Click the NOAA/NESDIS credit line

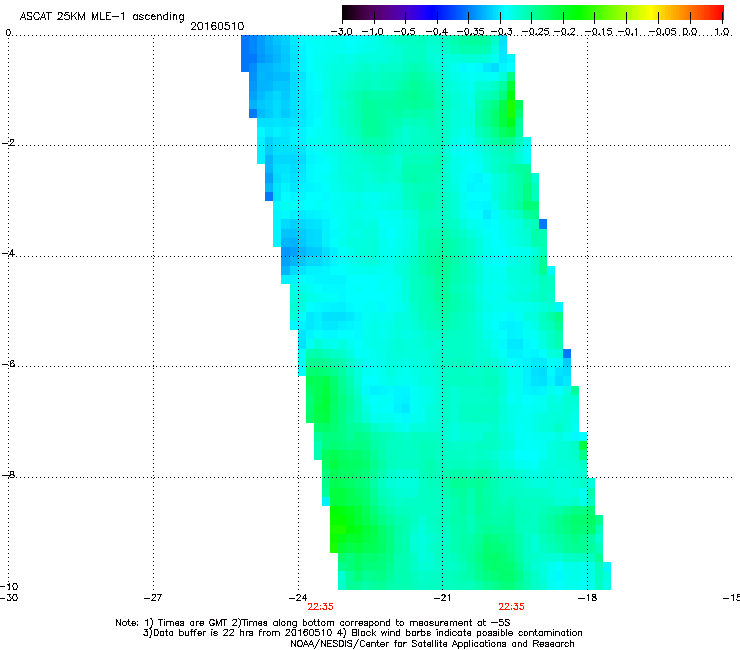(x=432, y=644)
